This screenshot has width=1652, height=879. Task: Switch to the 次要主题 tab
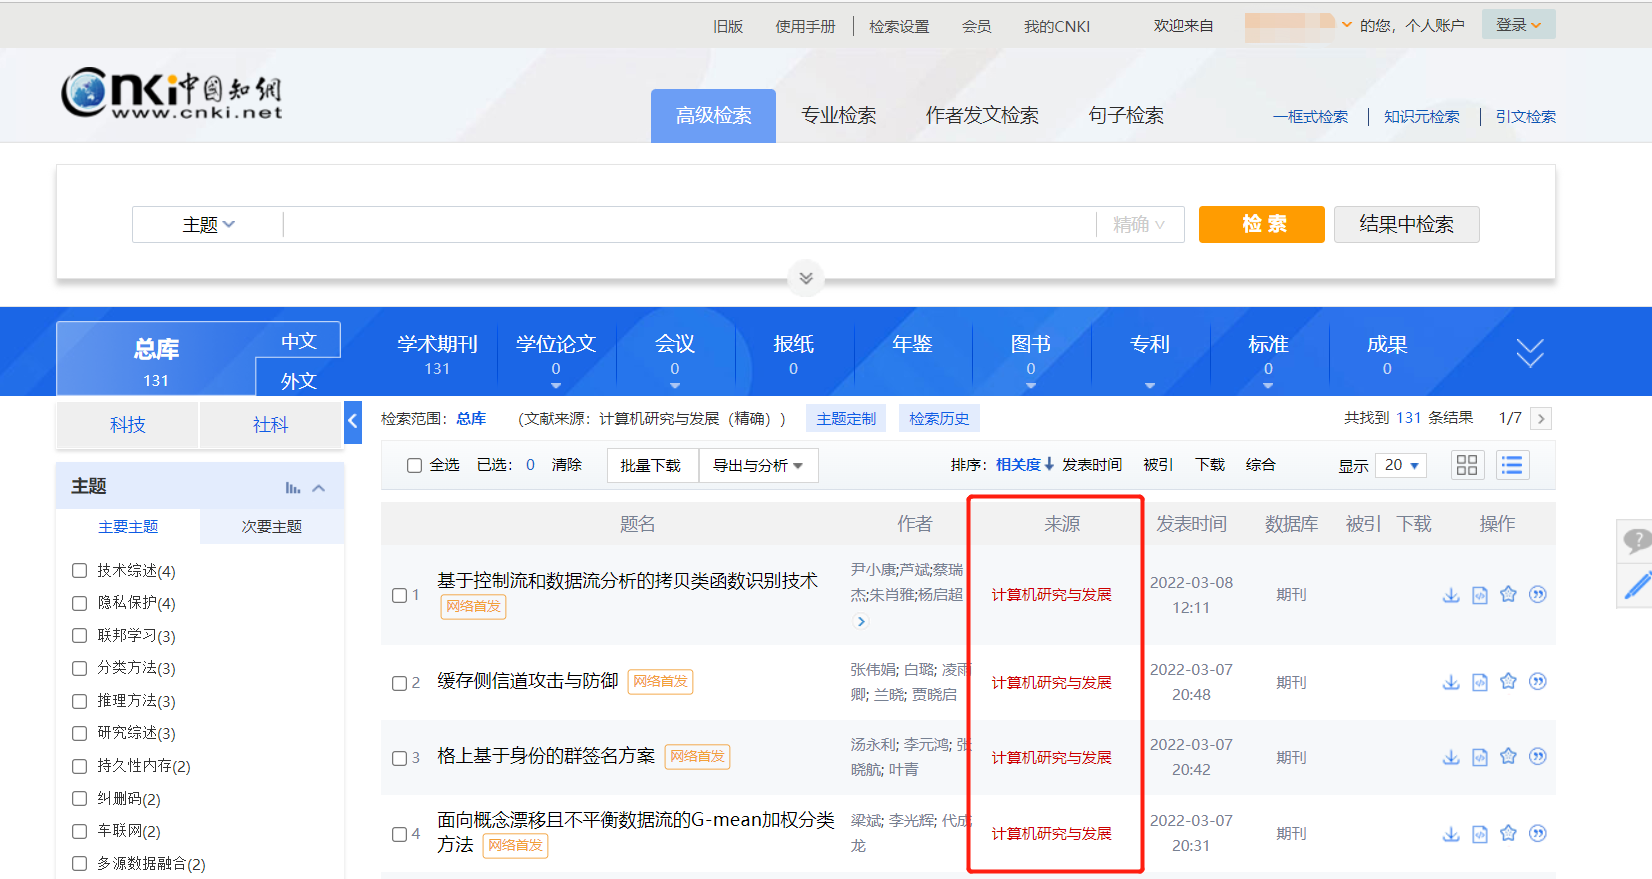(x=272, y=527)
